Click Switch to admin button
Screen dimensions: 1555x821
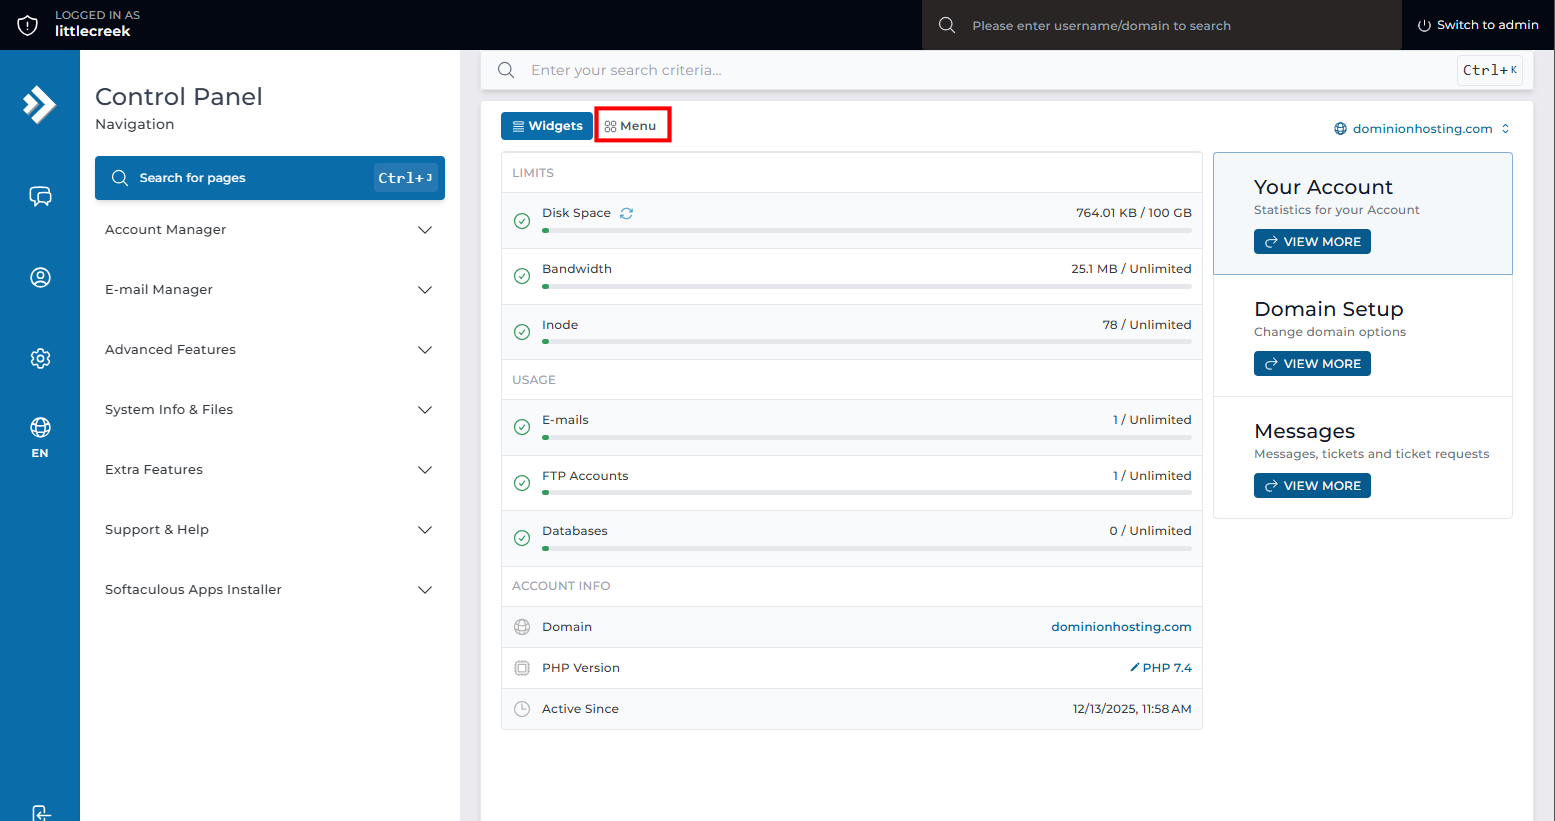pos(1477,25)
